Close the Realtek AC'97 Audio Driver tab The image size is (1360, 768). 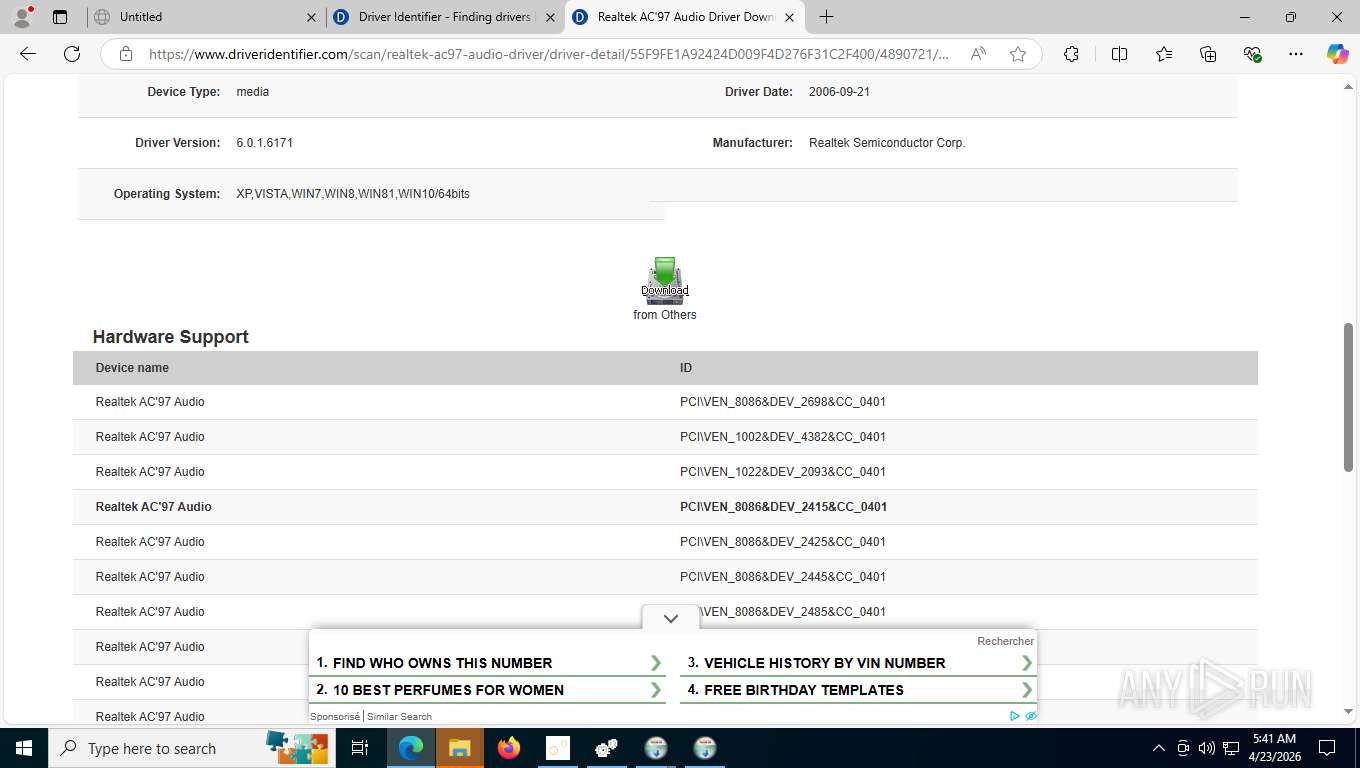tap(789, 17)
